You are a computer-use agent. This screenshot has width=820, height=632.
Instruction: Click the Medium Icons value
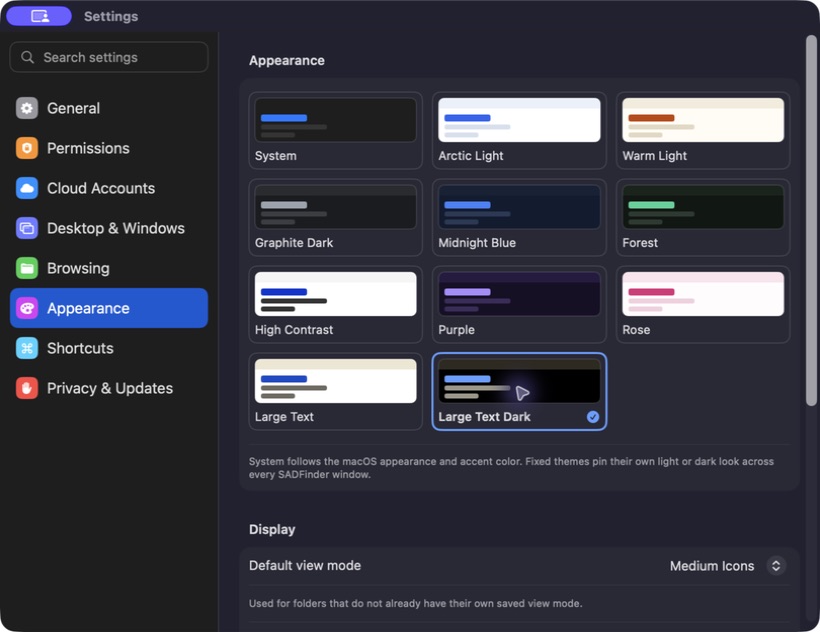(x=712, y=566)
